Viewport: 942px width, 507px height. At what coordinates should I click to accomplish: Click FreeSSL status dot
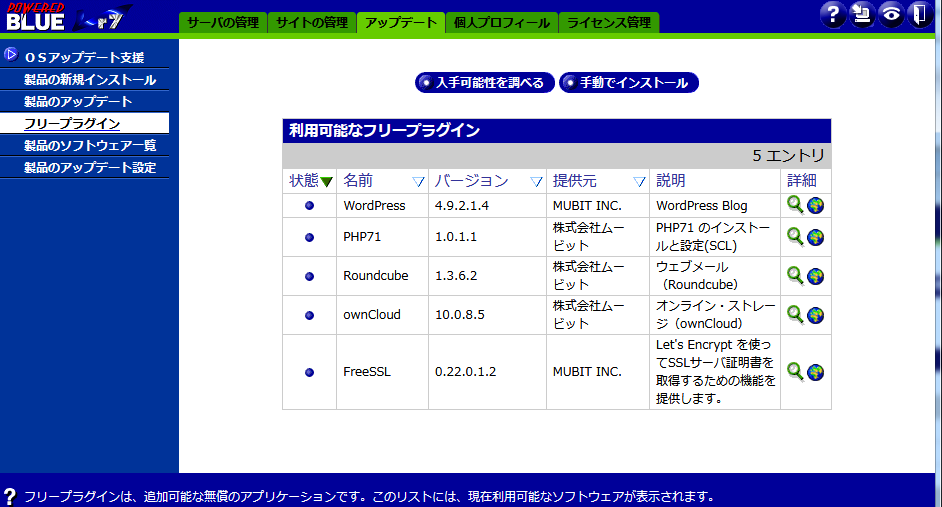click(x=309, y=372)
